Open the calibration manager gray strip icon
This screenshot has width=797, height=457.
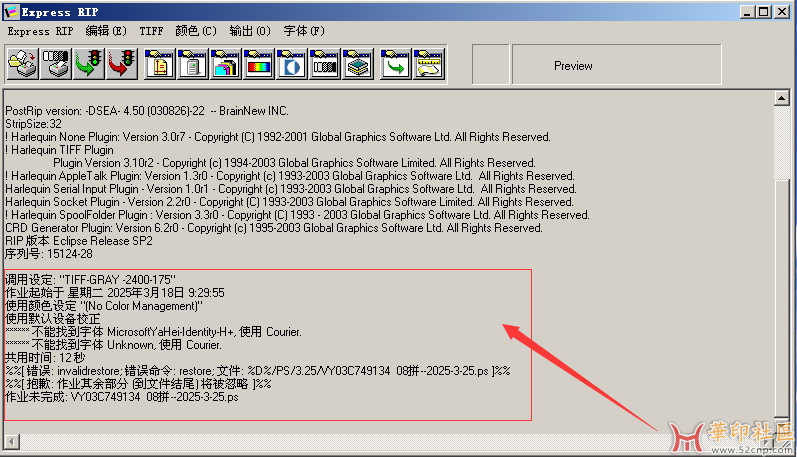click(325, 64)
